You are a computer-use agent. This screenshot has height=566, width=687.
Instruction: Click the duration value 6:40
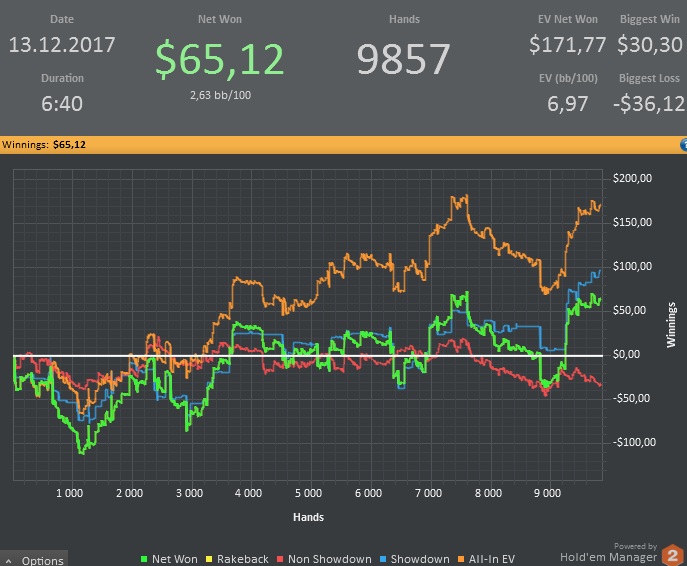pos(62,104)
